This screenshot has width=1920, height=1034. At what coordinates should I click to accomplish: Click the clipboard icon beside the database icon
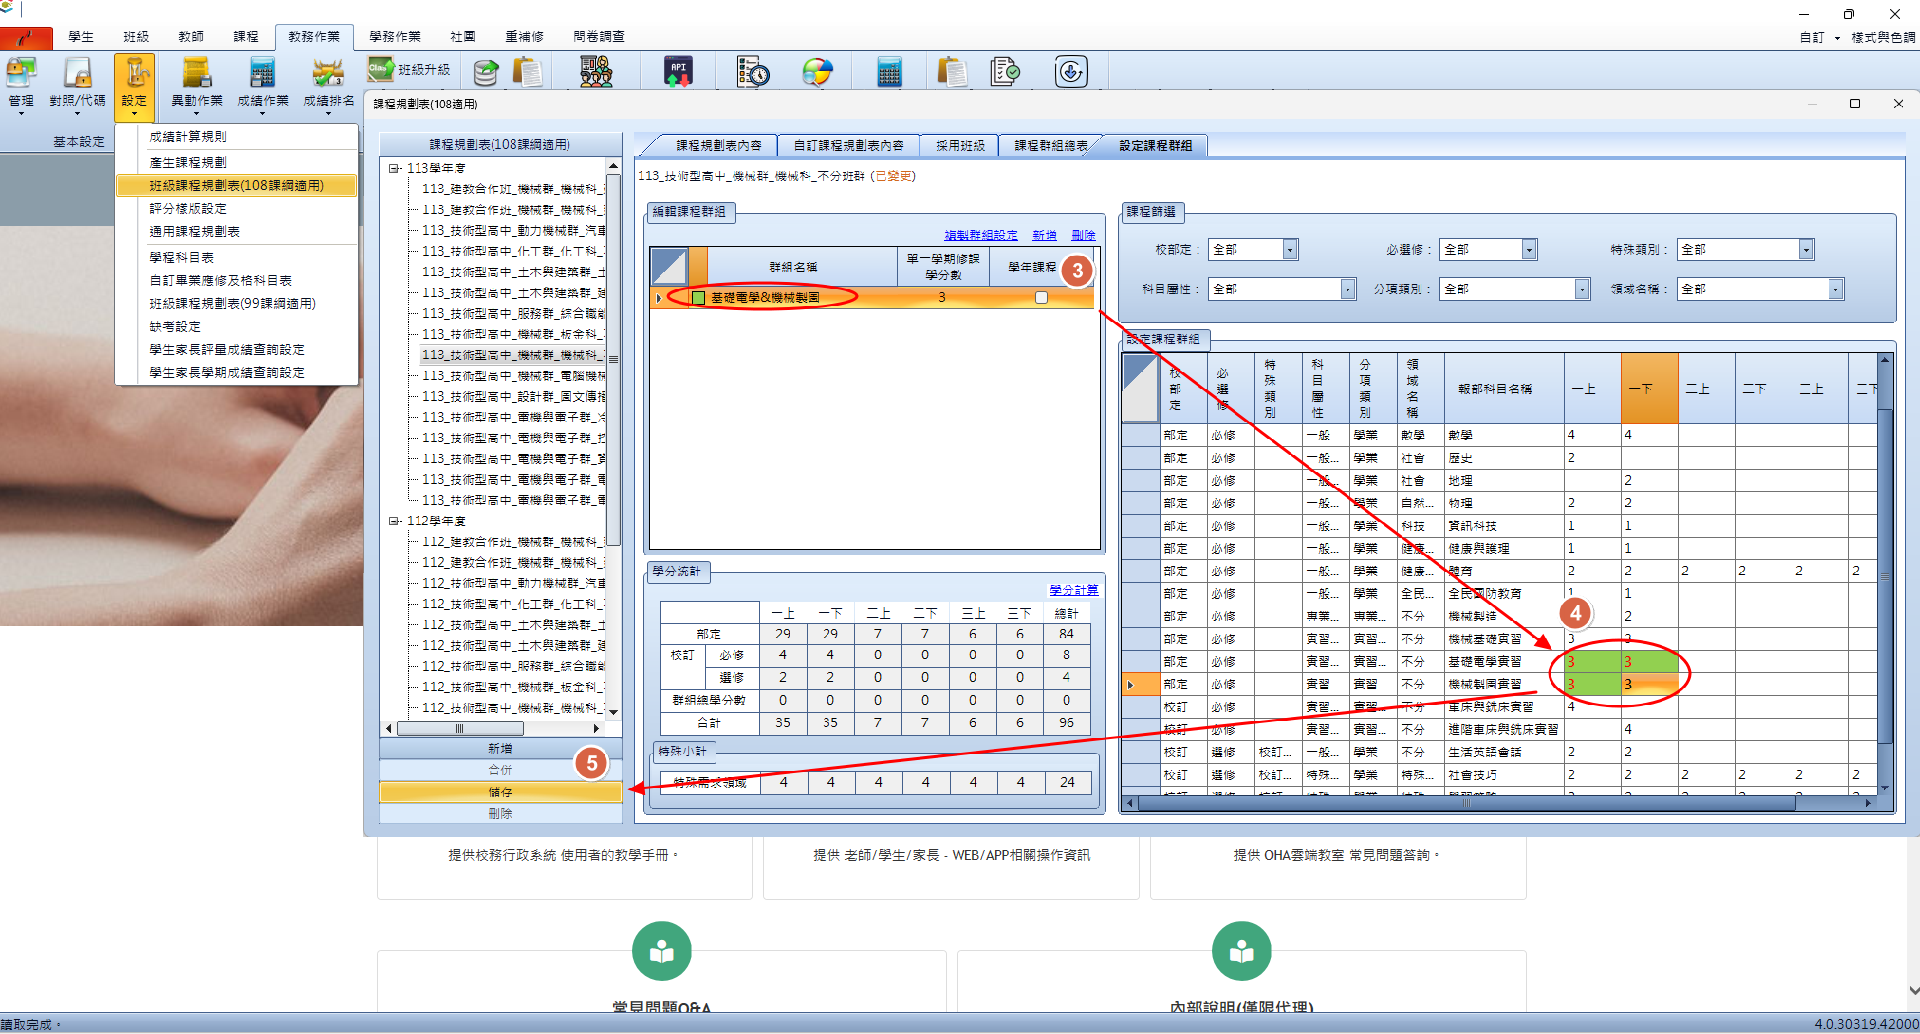(x=528, y=72)
